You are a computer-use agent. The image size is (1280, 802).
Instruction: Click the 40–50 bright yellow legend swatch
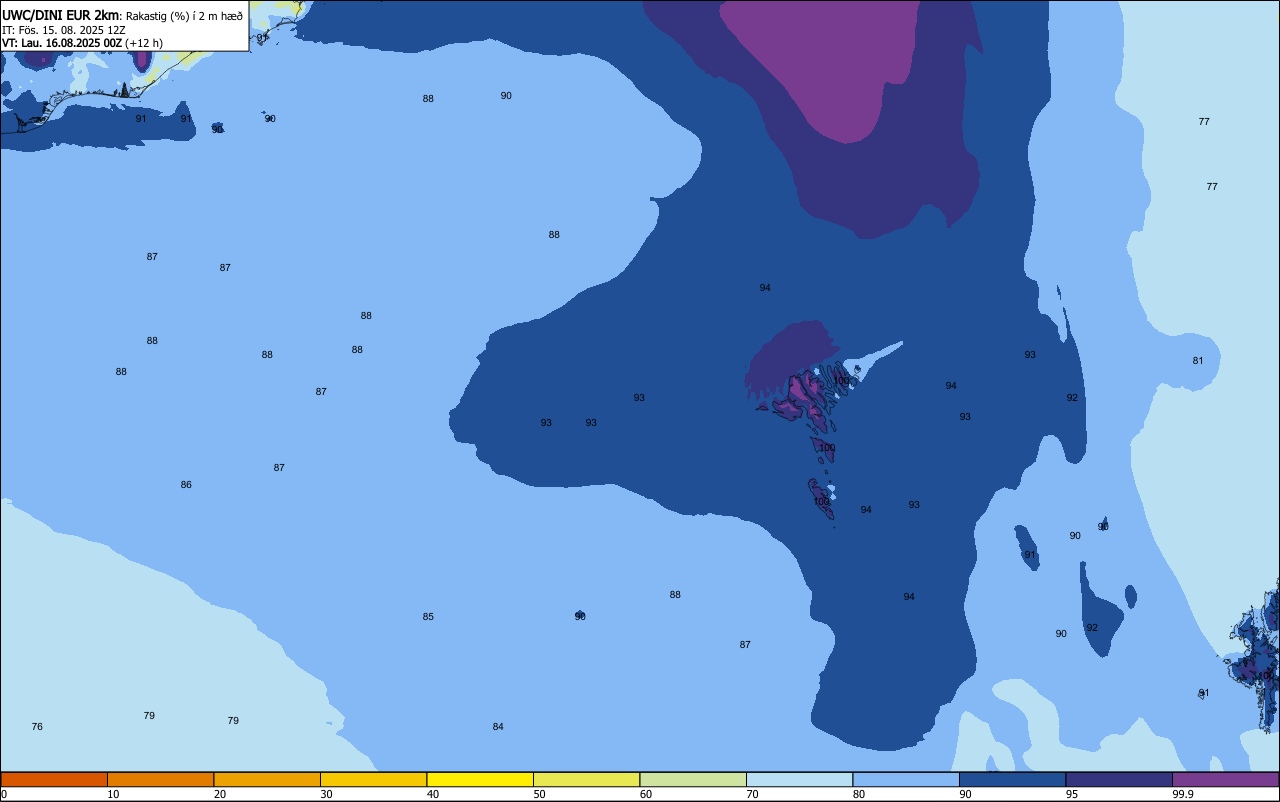coord(480,779)
